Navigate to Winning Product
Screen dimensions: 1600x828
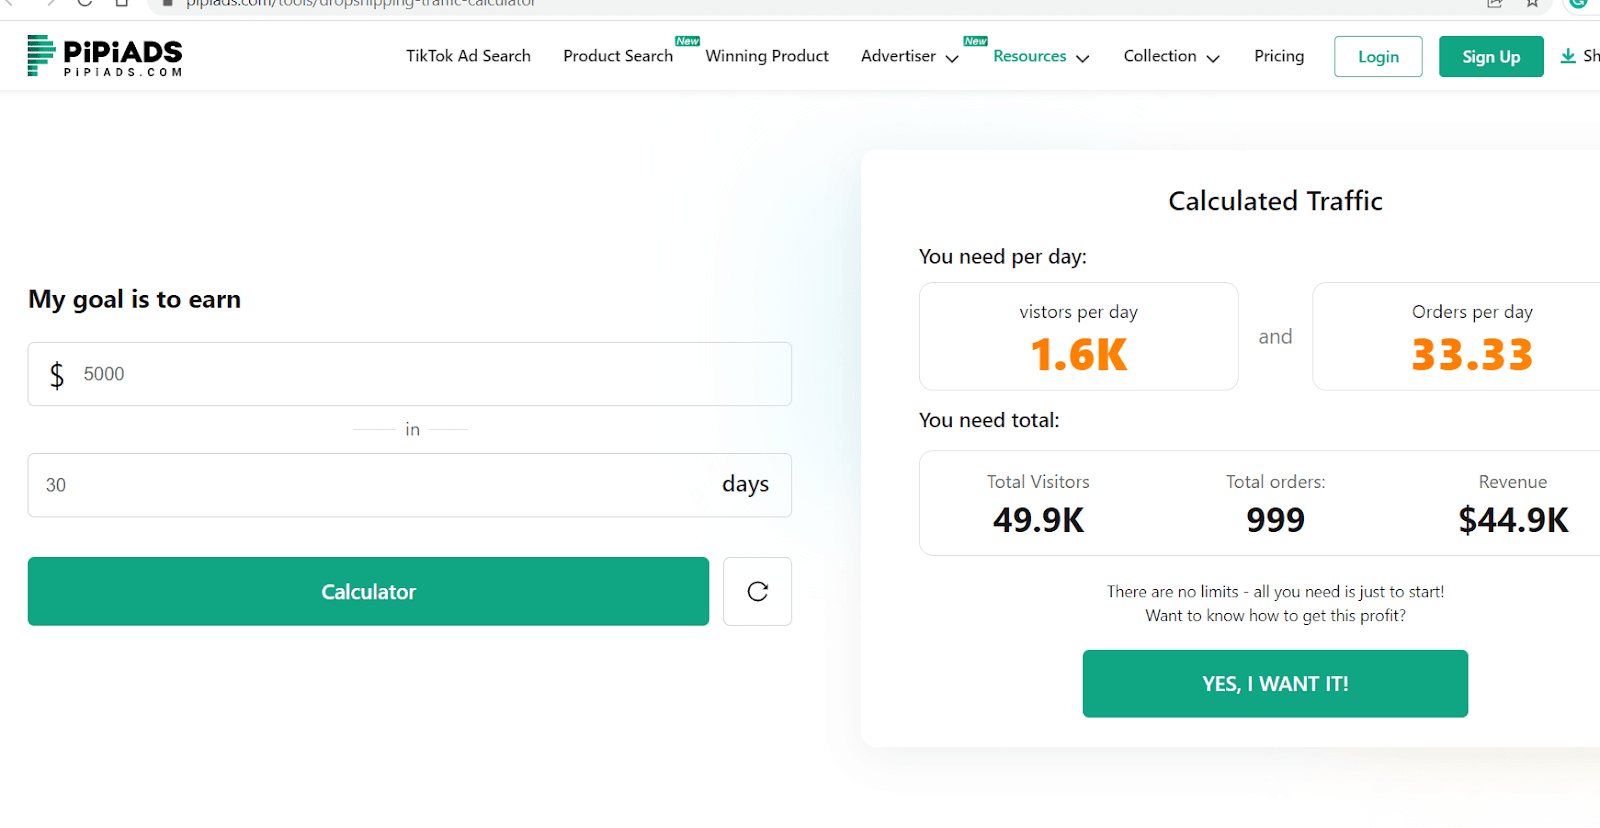click(x=767, y=56)
